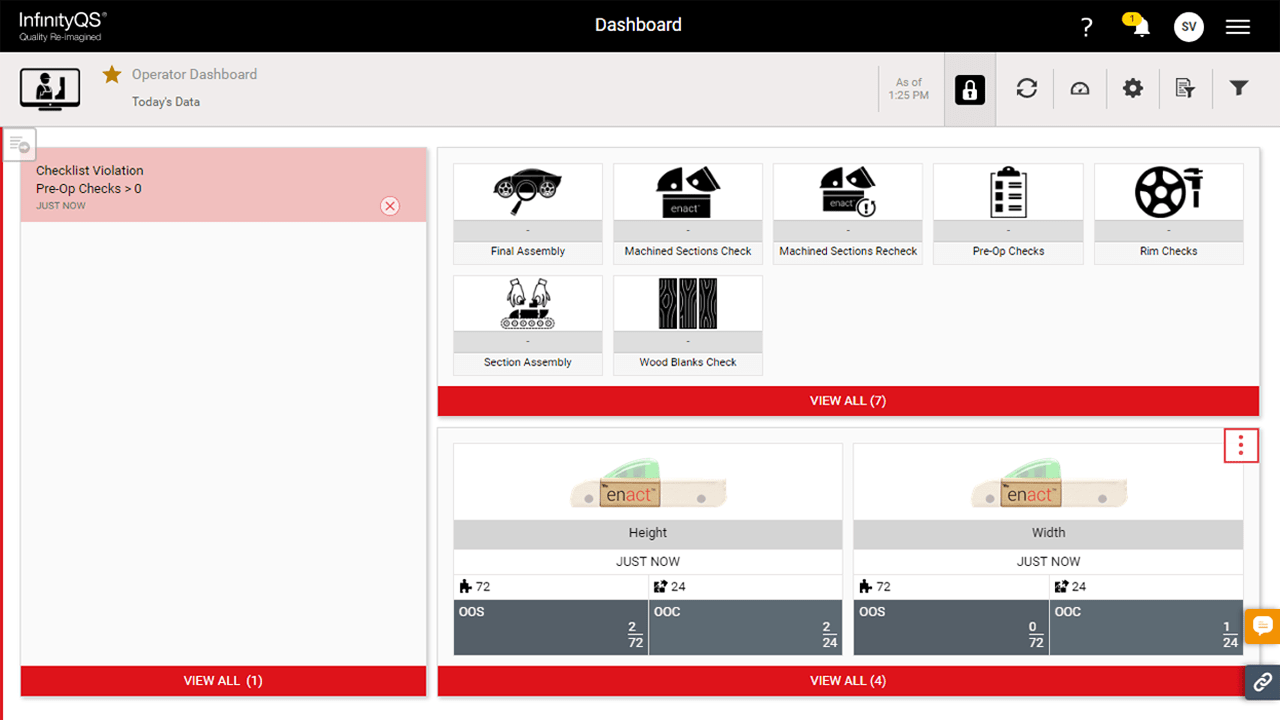Click VIEW ALL (1) for notifications
Viewport: 1280px width, 720px height.
click(223, 680)
